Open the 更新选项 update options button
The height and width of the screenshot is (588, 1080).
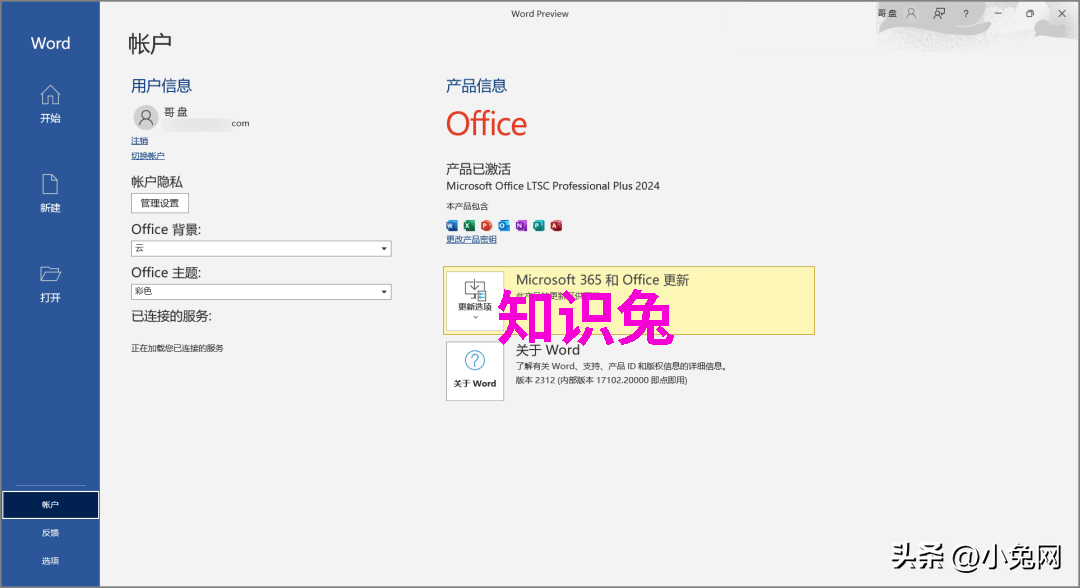[x=475, y=301]
